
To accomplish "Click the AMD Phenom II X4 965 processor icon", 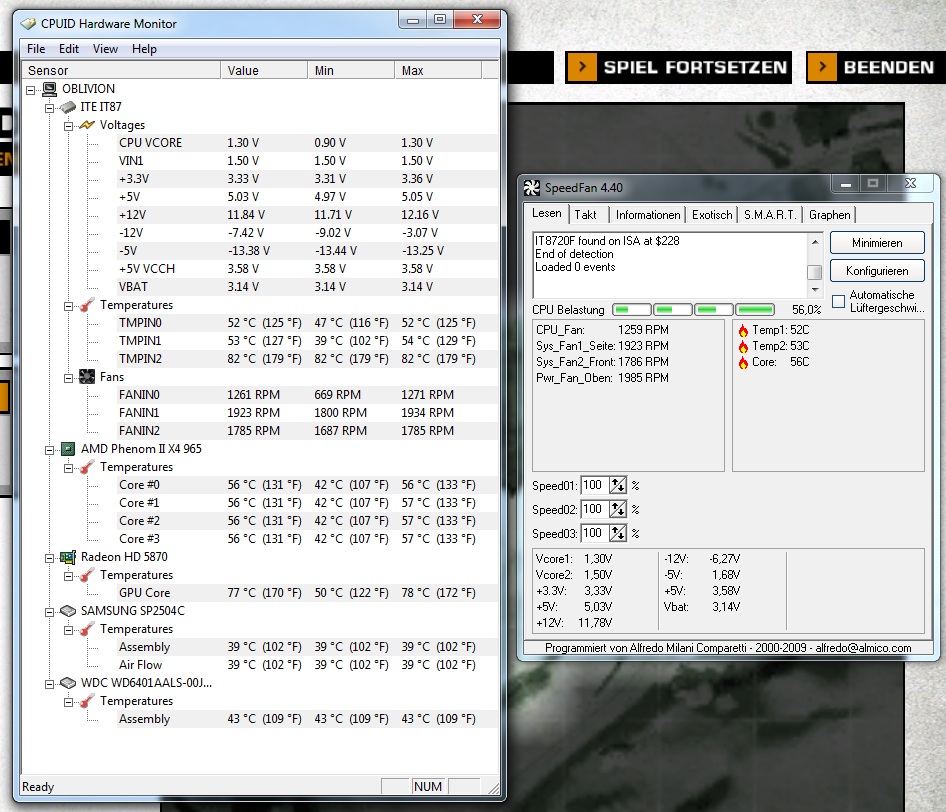I will [68, 449].
